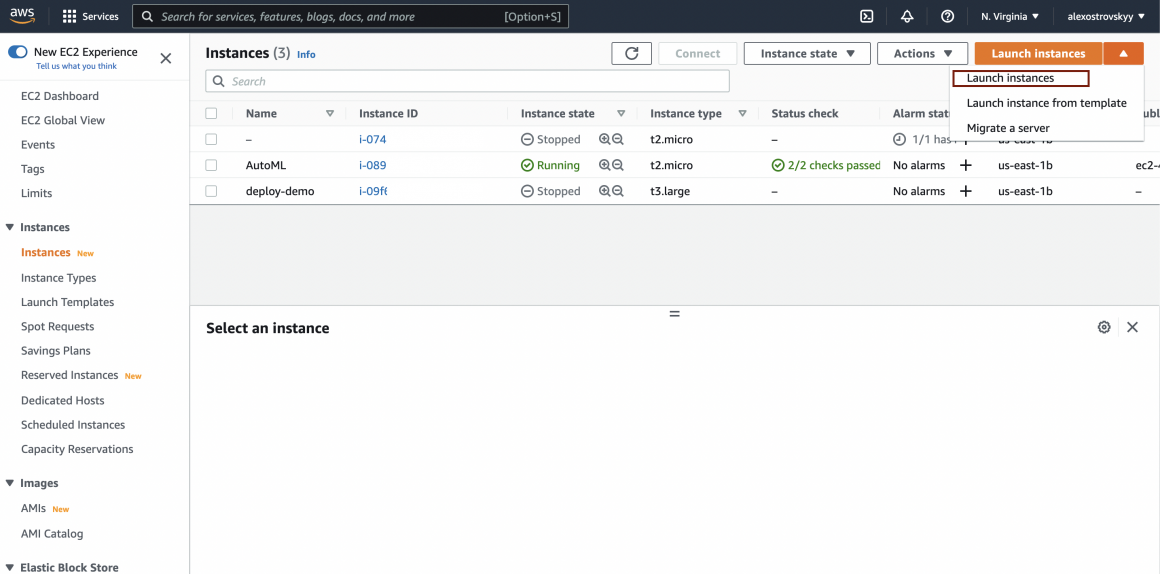The height and width of the screenshot is (574, 1160).
Task: Open the help question mark icon
Action: 947,16
